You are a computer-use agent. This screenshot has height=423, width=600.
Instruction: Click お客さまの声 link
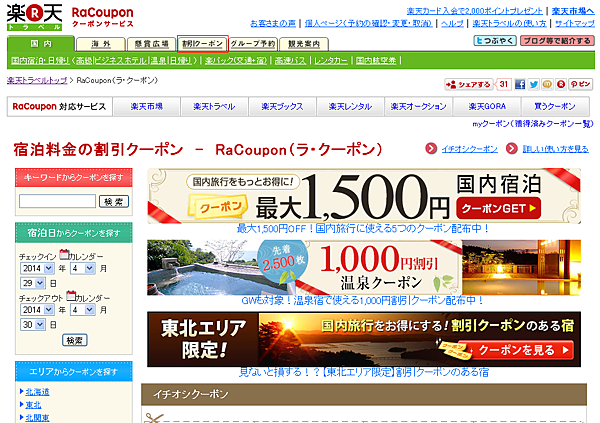click(273, 24)
